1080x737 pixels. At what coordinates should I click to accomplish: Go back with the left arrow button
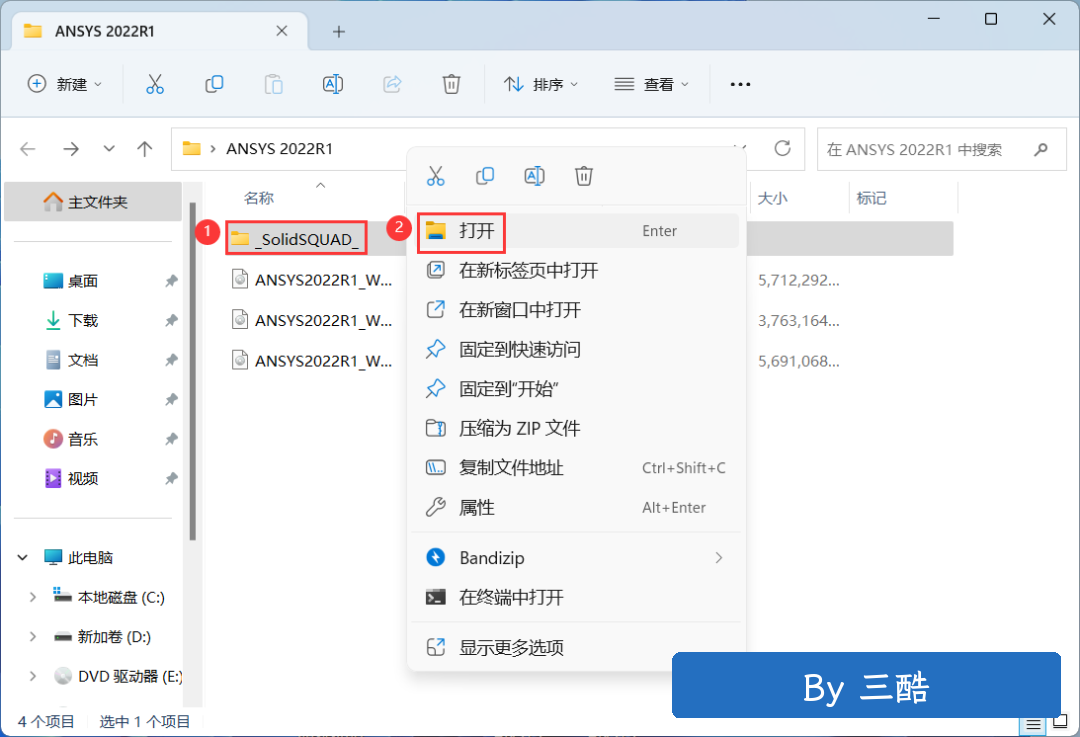(x=28, y=149)
